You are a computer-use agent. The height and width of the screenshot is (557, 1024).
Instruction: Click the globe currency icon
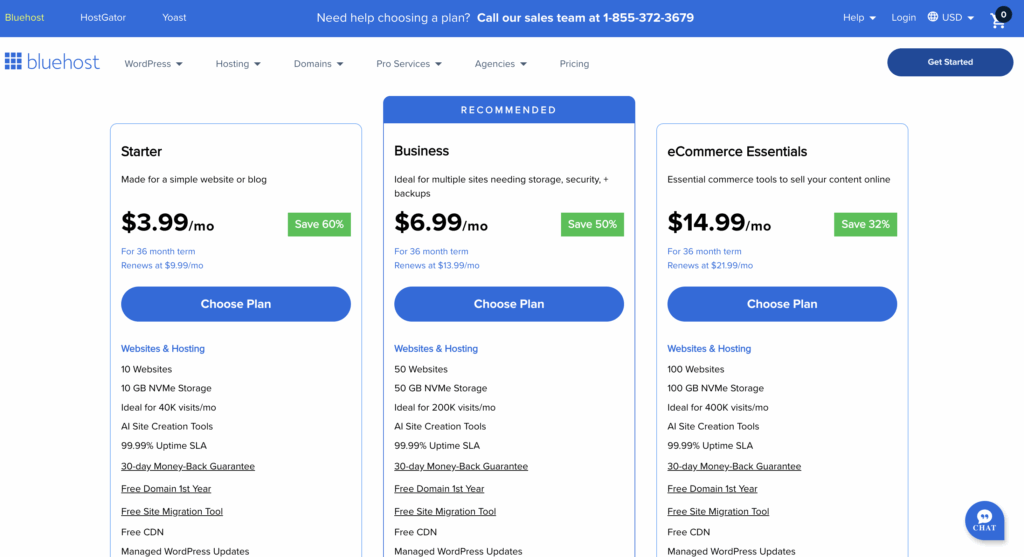933,17
